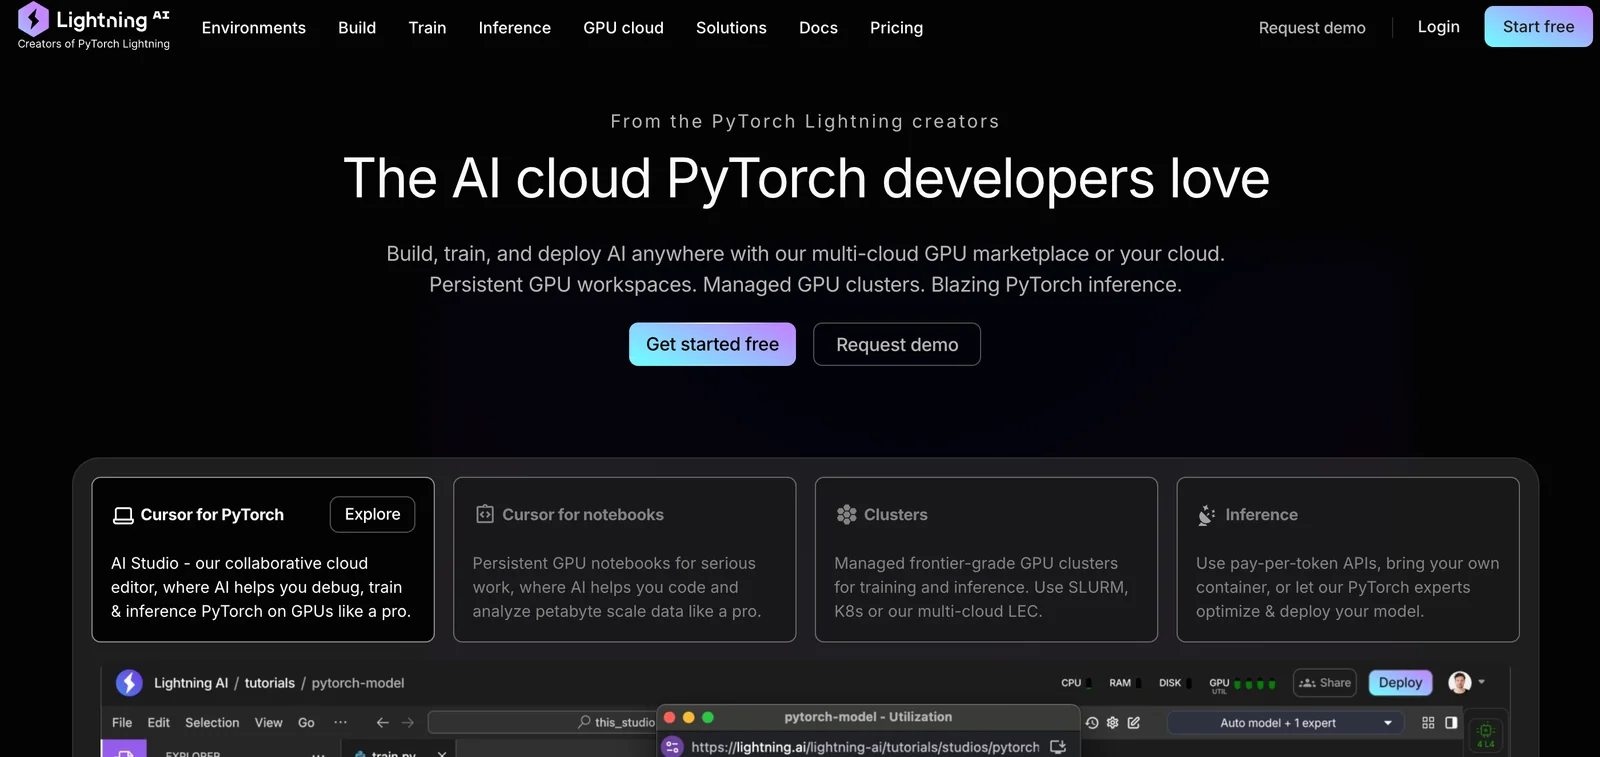Image resolution: width=1600 pixels, height=757 pixels.
Task: Click the forward arrow in studio toolbar
Action: coord(408,722)
